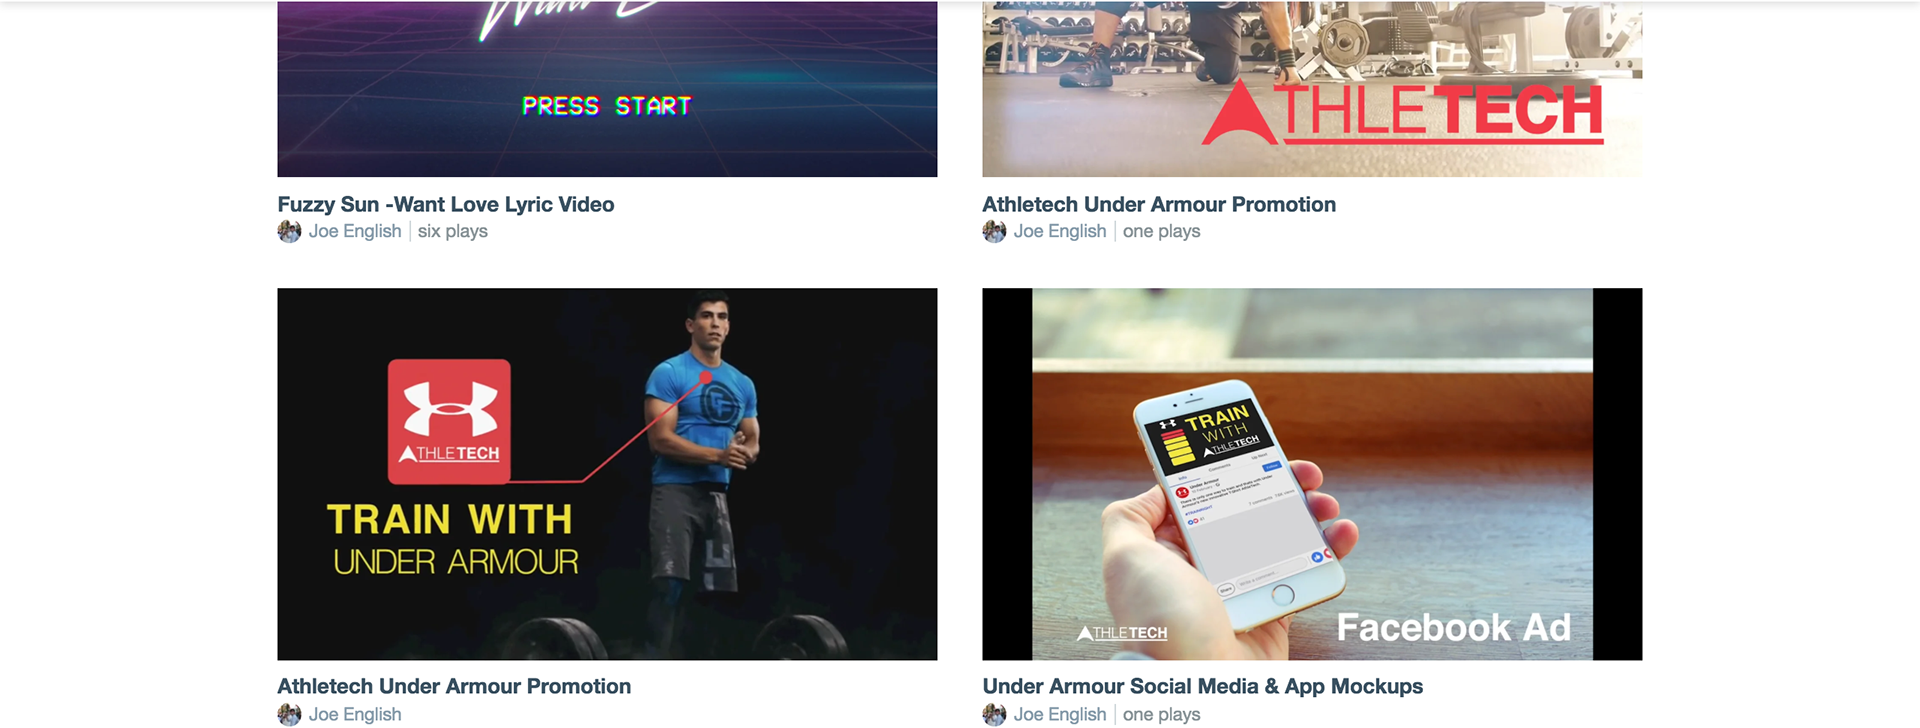
Task: Play the gym ATHLETECH logo thumbnail
Action: tap(1312, 89)
